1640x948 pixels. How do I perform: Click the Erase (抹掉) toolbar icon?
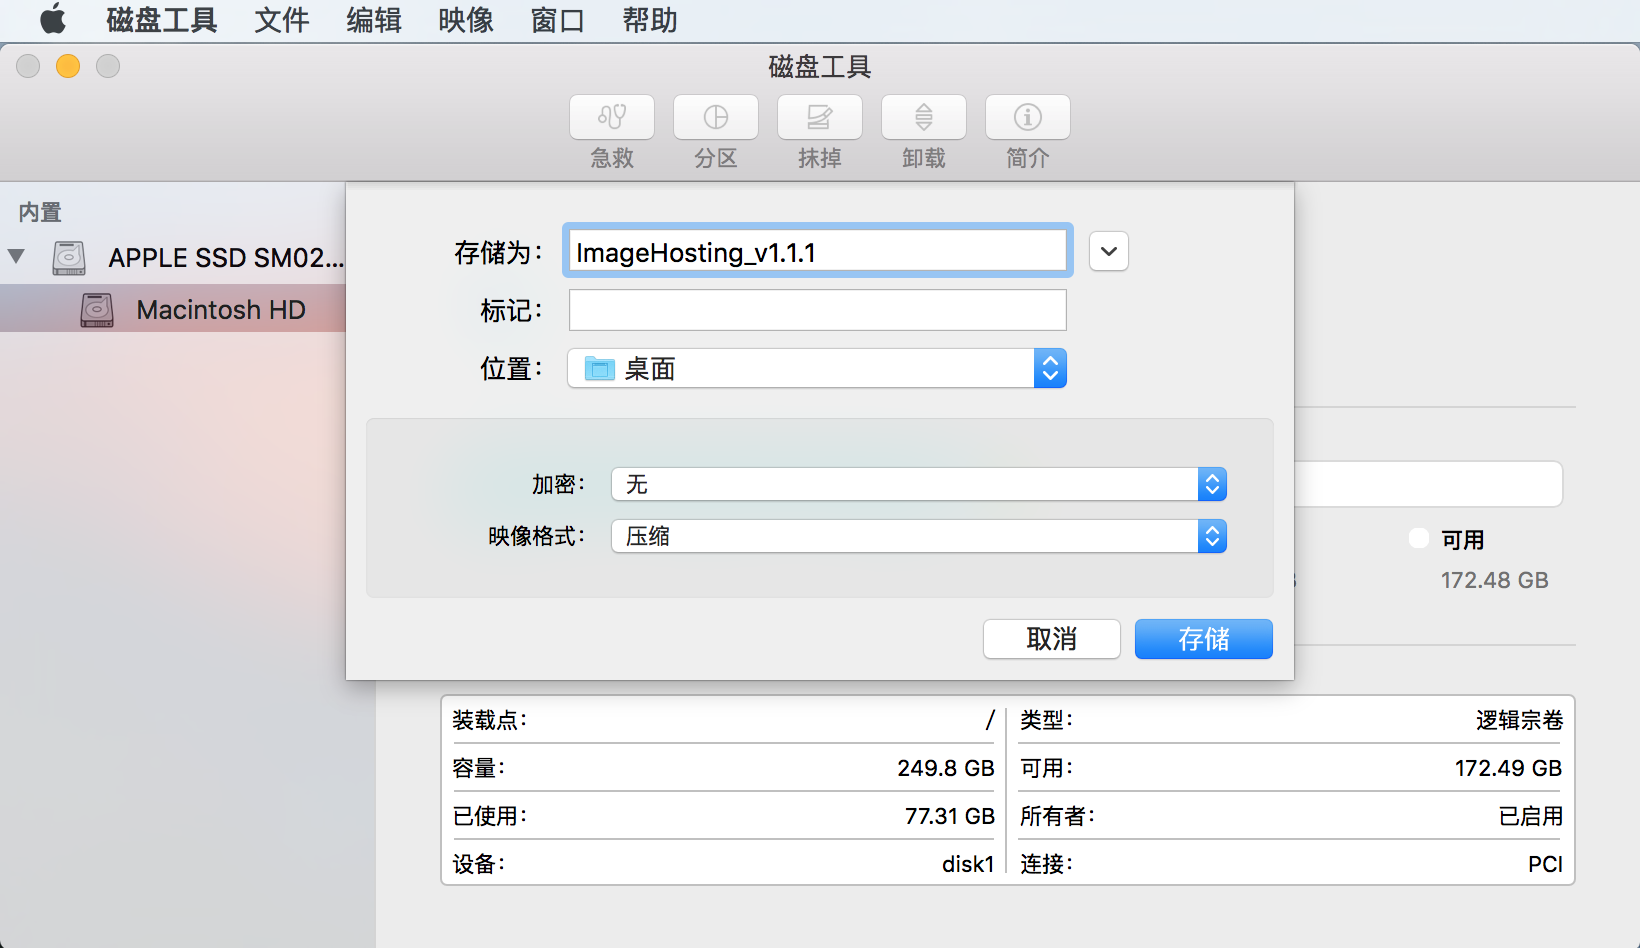coord(820,118)
